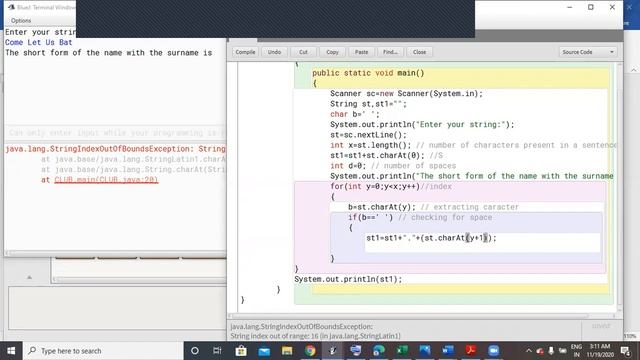This screenshot has height=360, width=640.
Task: Open Zoom from taskbar
Action: click(493, 351)
